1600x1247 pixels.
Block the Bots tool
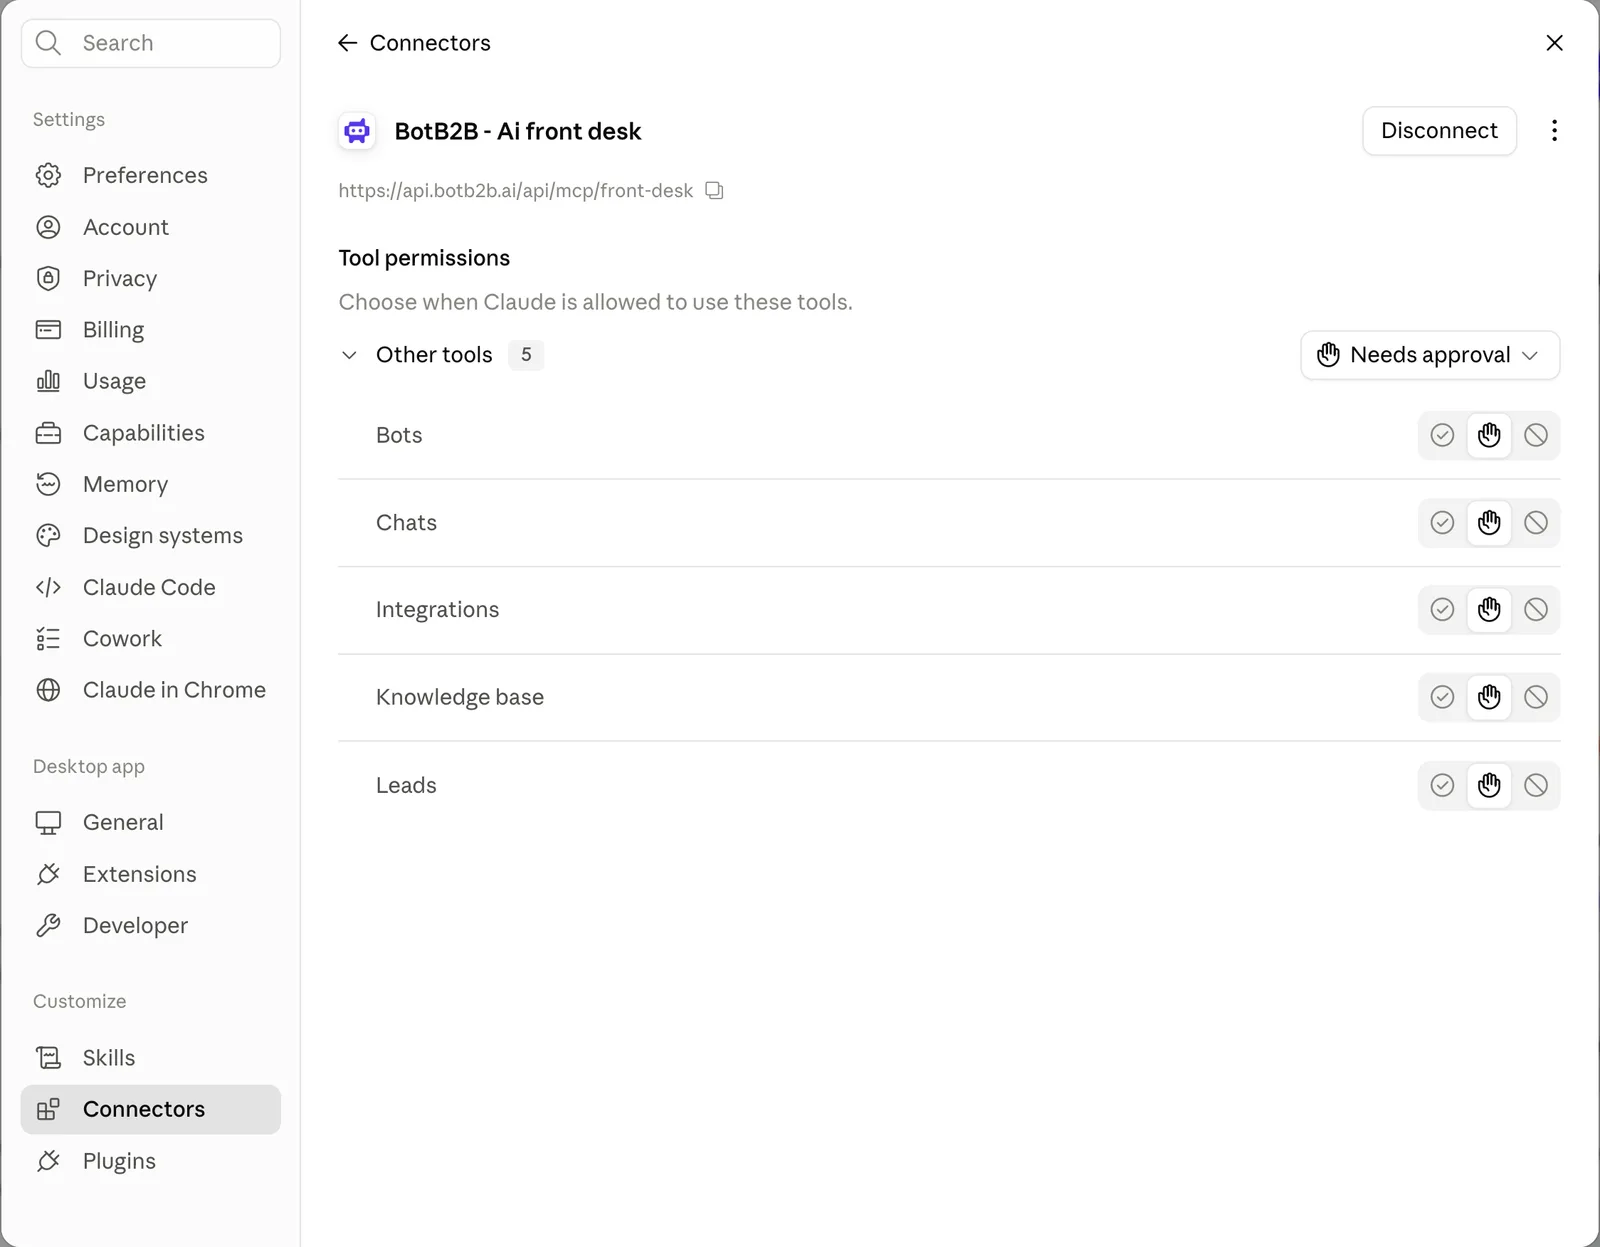(x=1536, y=435)
